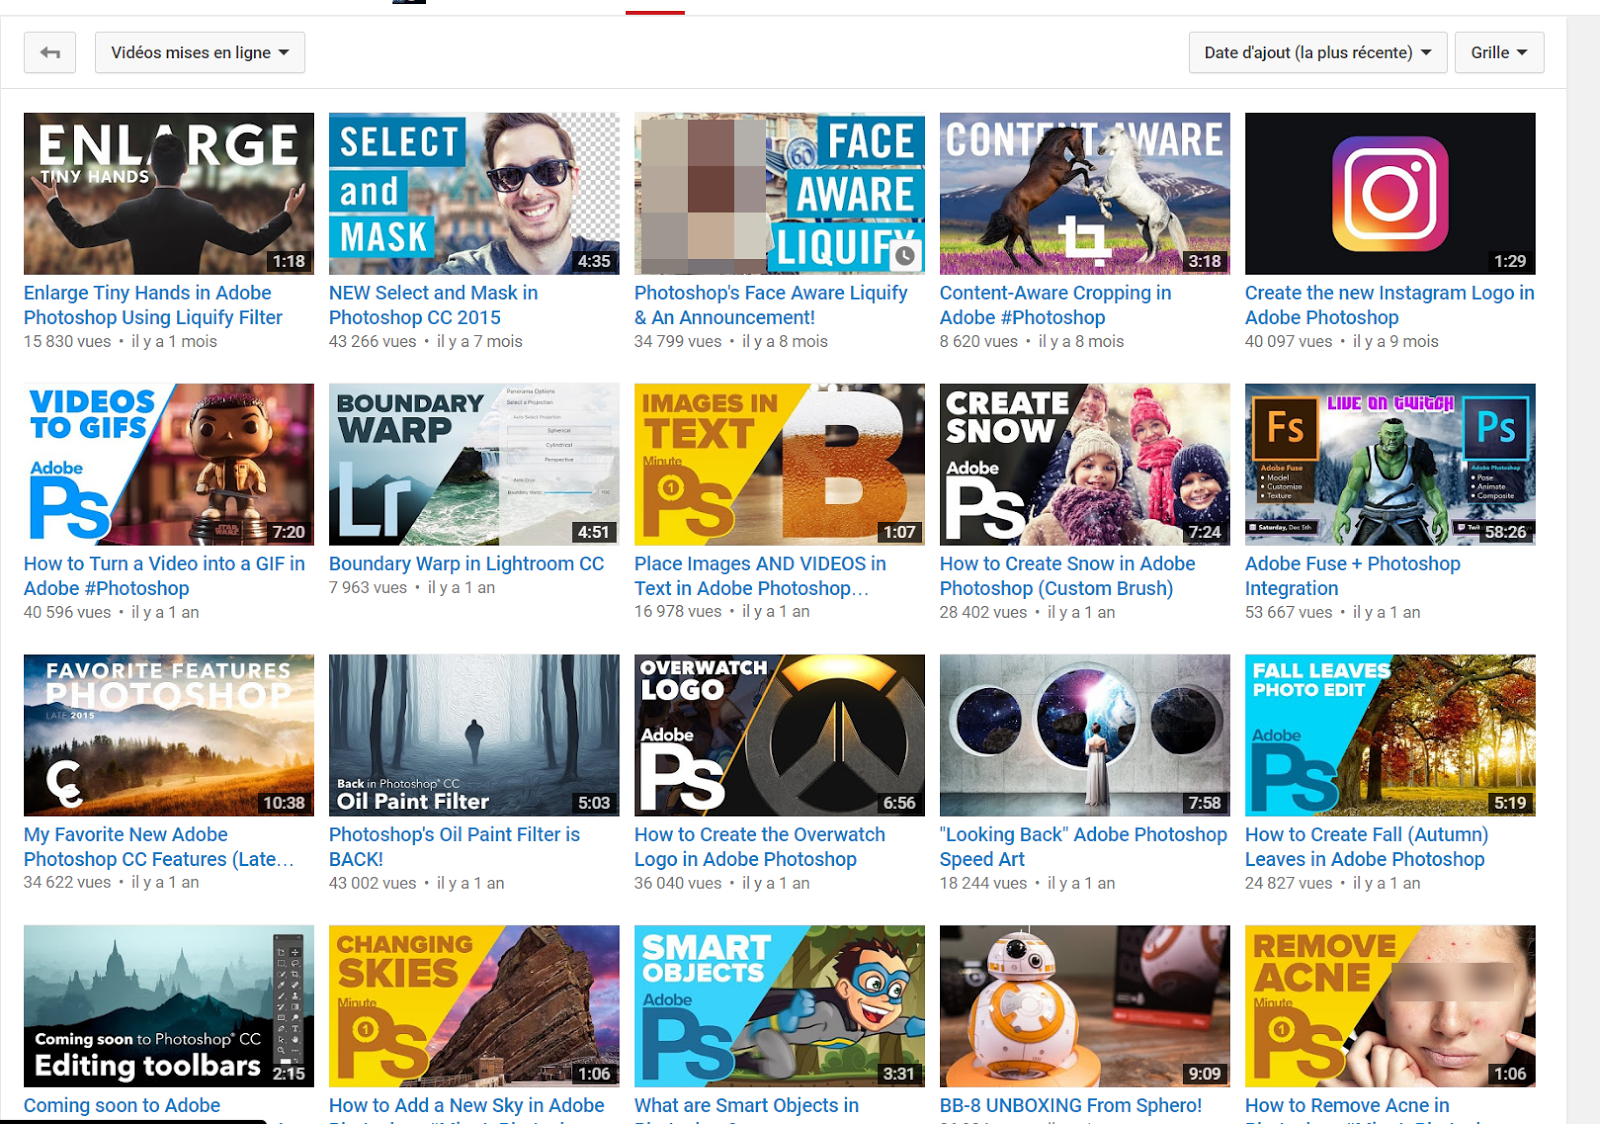Open the Images in Text thumbnail

pyautogui.click(x=779, y=465)
